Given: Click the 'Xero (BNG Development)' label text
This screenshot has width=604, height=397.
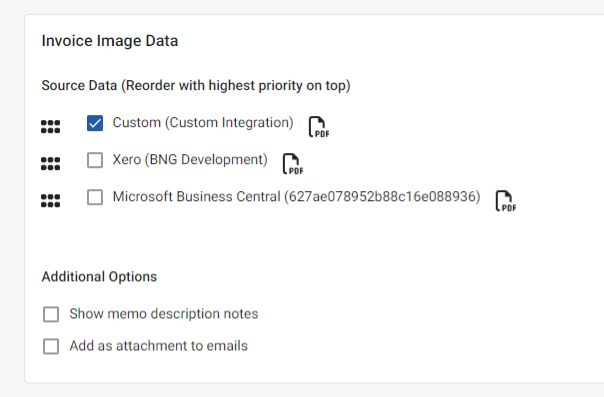Looking at the screenshot, I should 190,160.
